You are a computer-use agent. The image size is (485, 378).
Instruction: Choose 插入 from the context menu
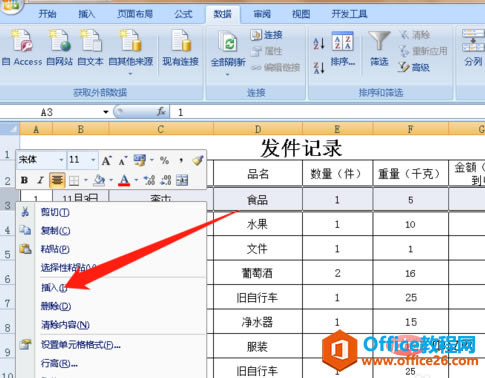[111, 287]
